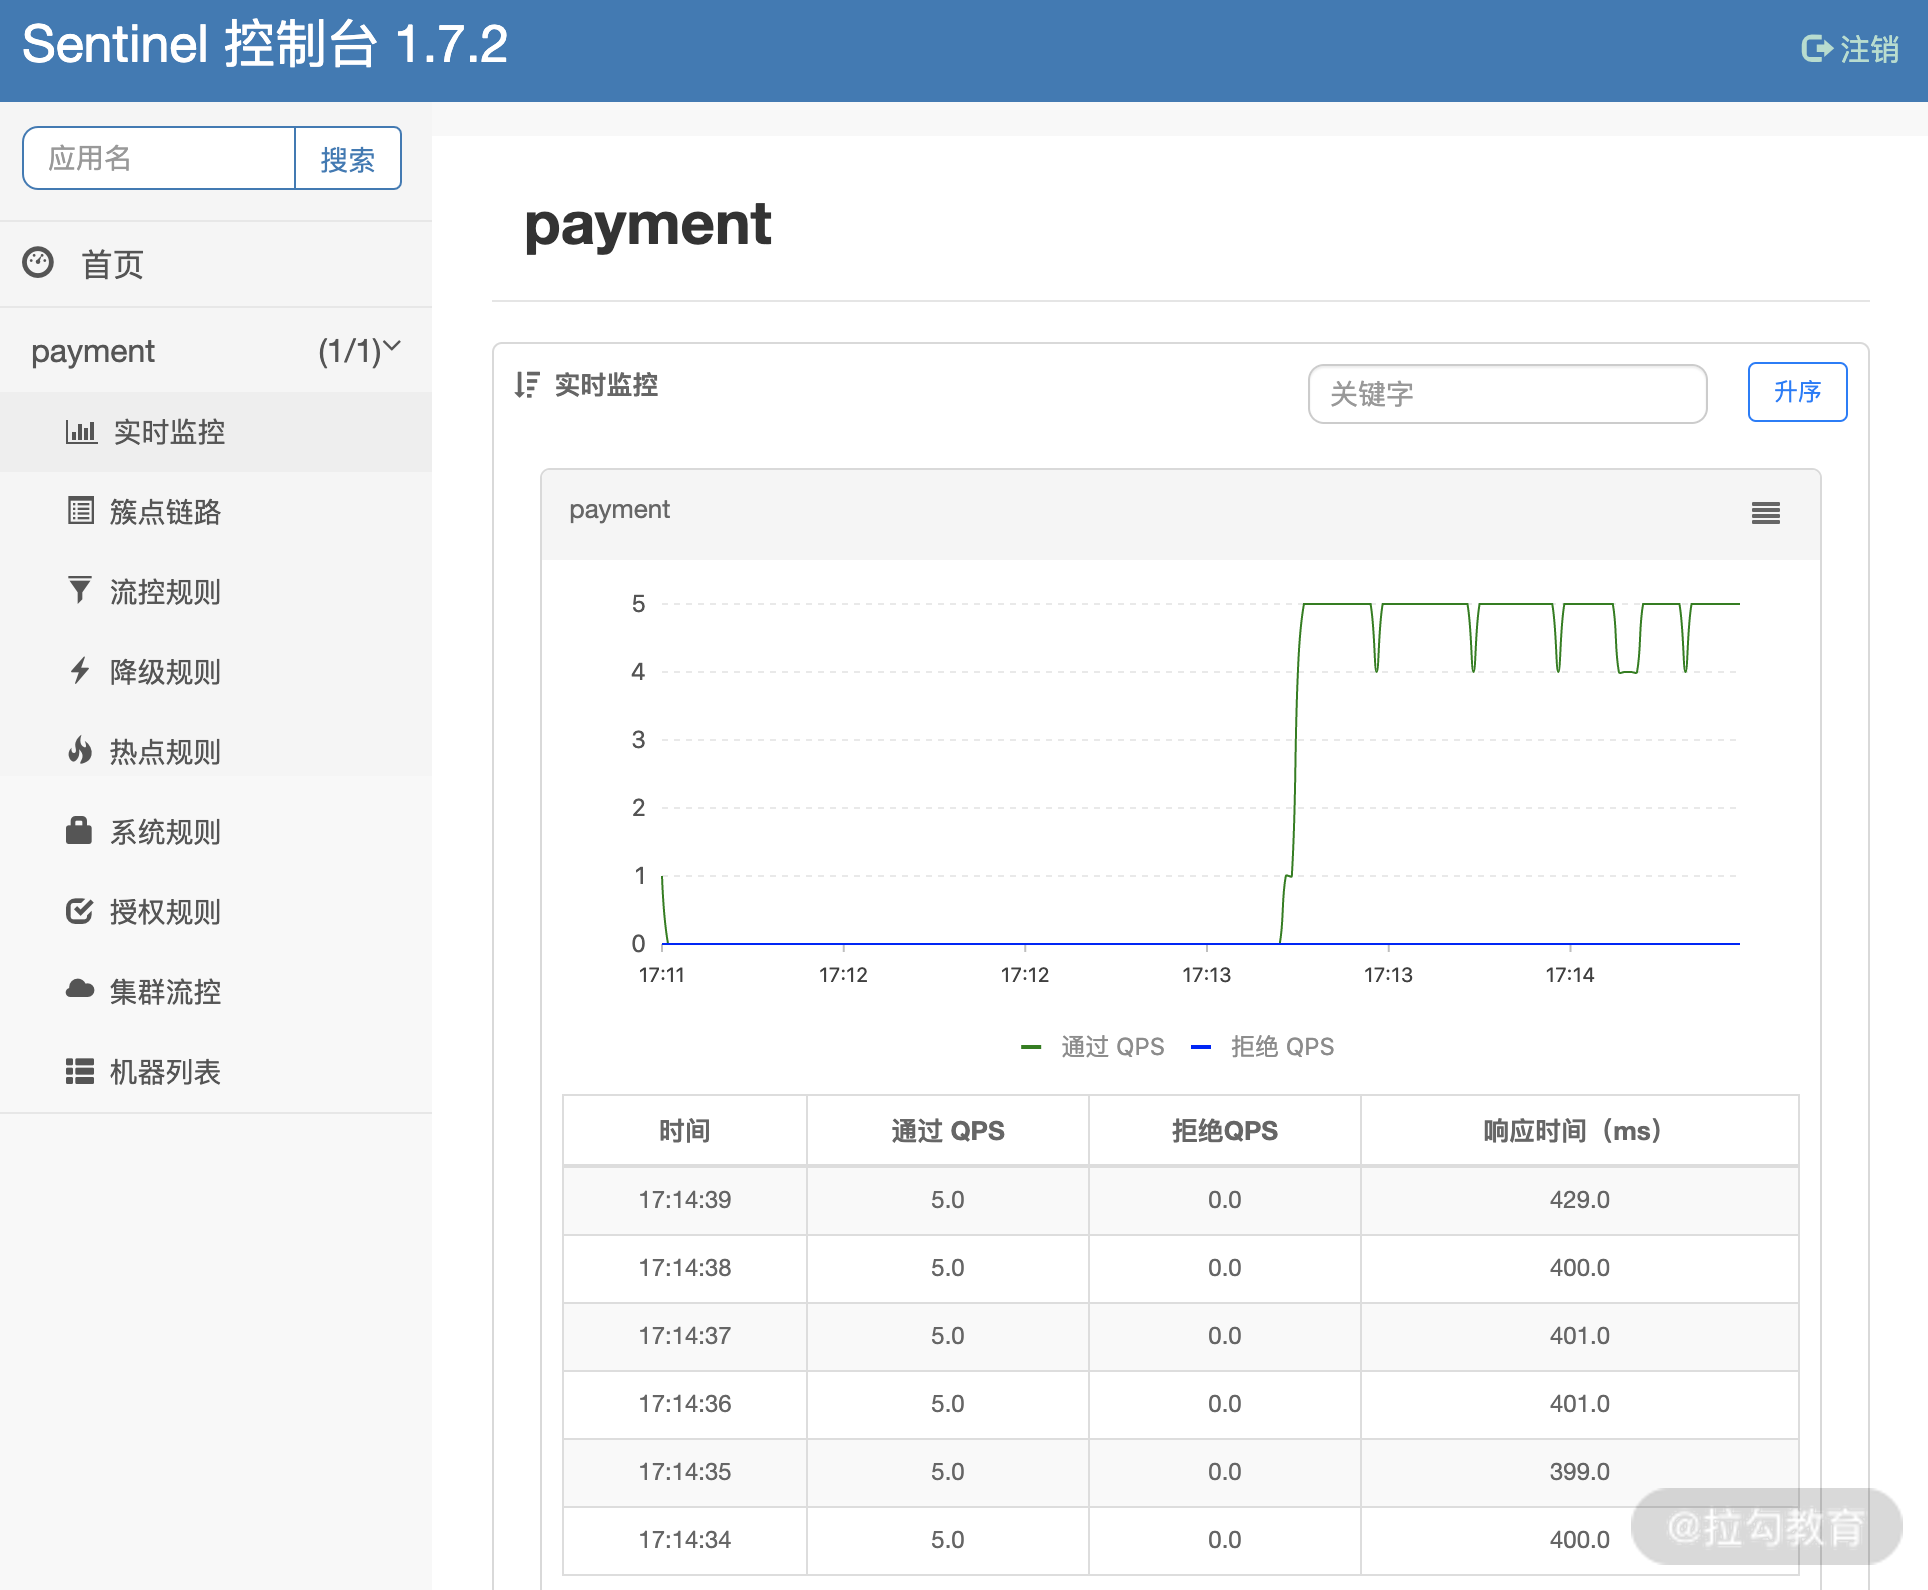Click the 17:14:39 time cell
1928x1590 pixels.
685,1200
